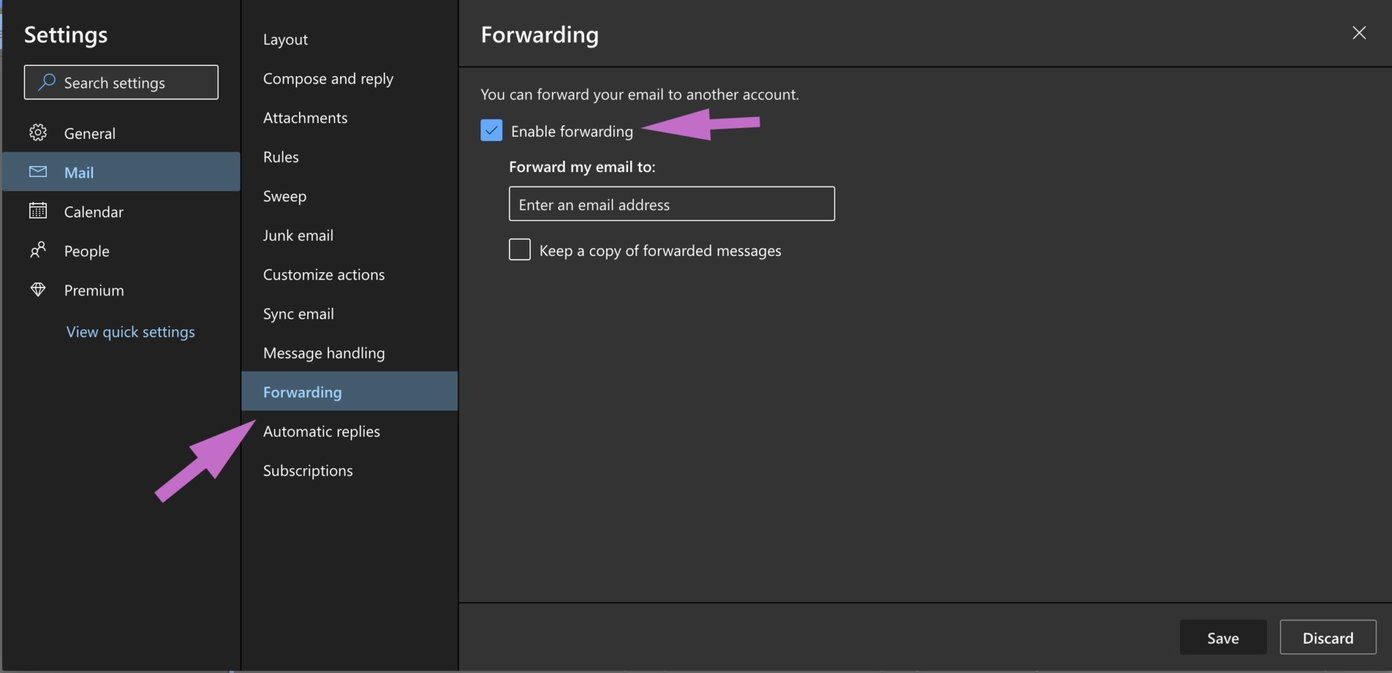Viewport: 1392px width, 673px height.
Task: Click the forward email address field
Action: [672, 204]
